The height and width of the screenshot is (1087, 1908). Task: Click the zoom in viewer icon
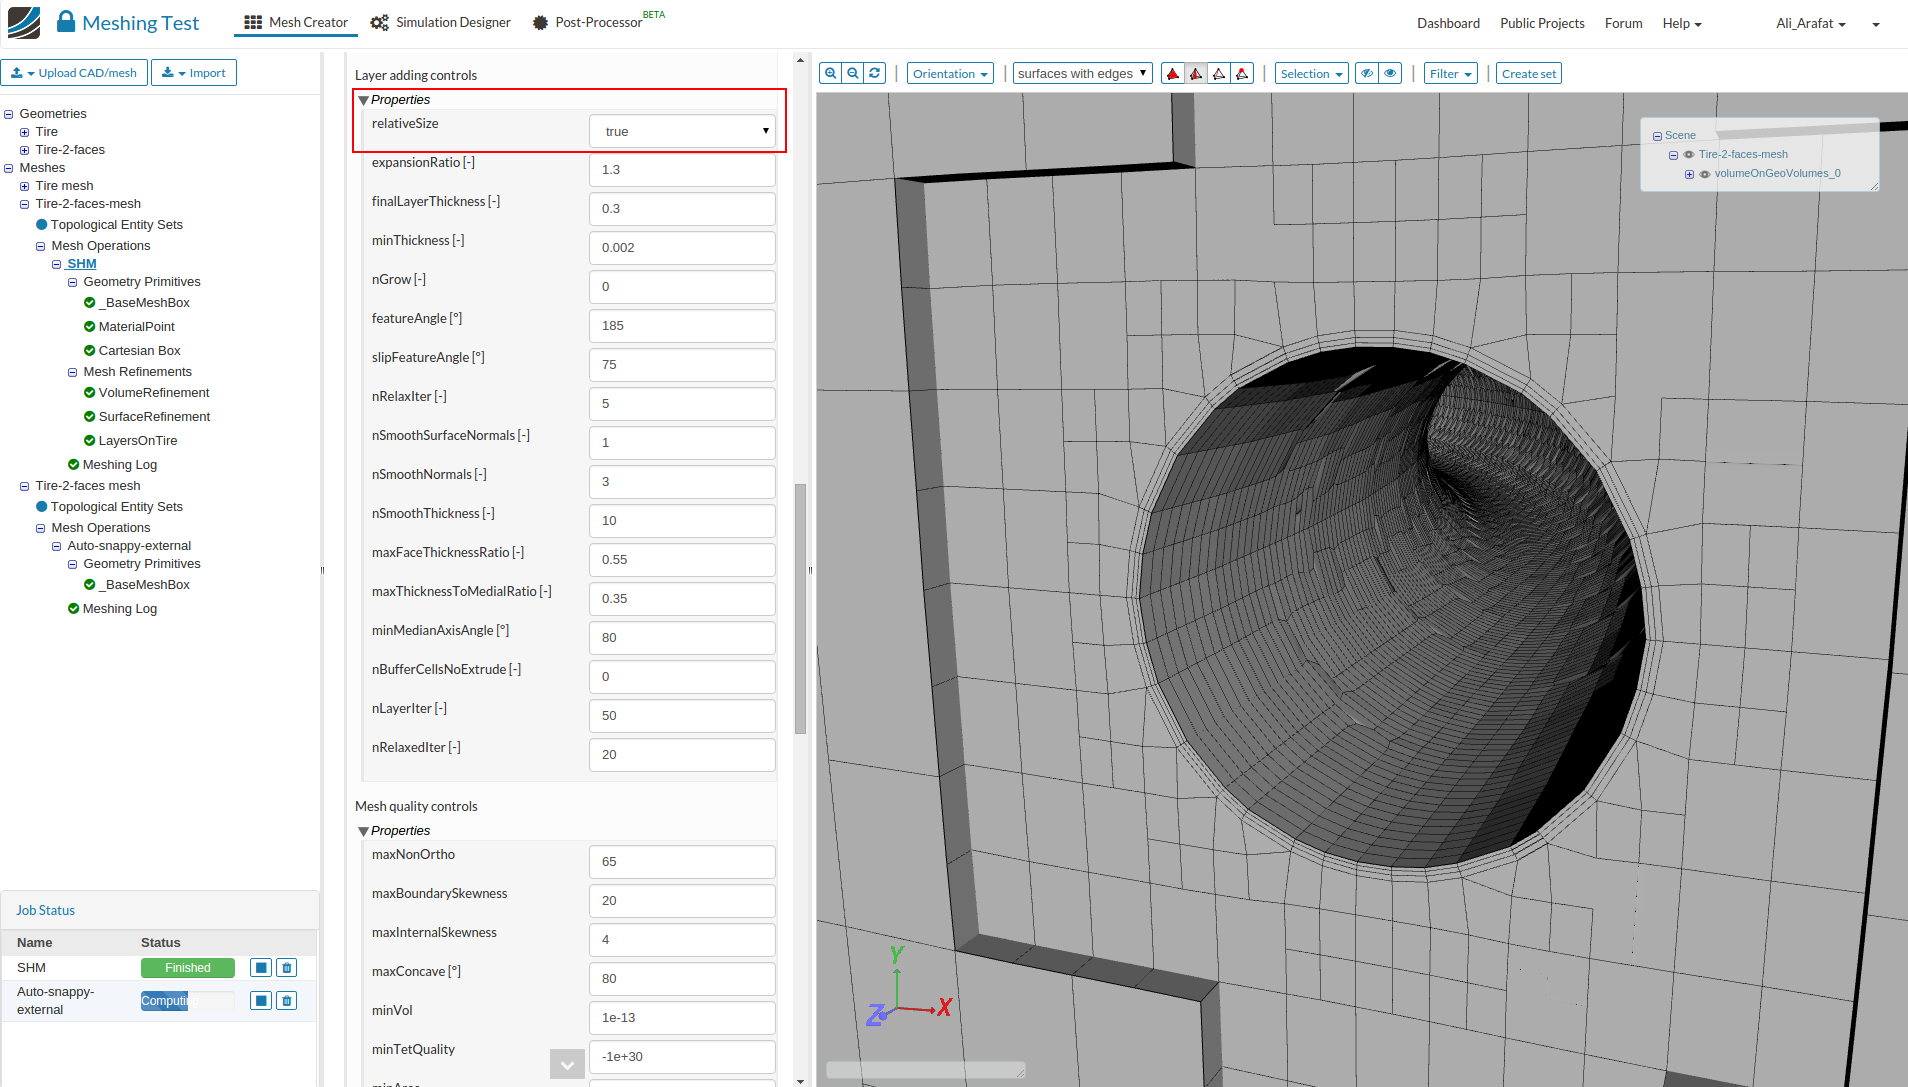(x=830, y=73)
